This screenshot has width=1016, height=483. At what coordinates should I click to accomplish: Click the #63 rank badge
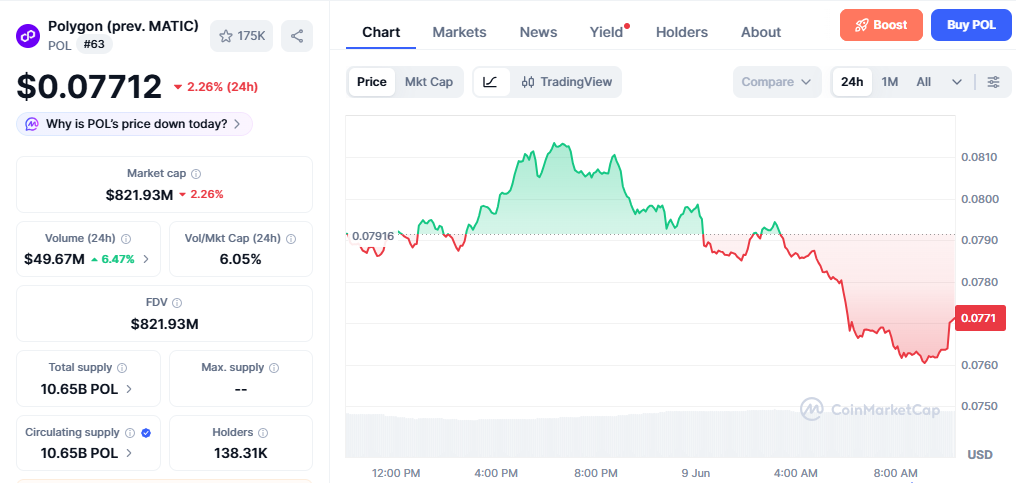click(x=95, y=45)
